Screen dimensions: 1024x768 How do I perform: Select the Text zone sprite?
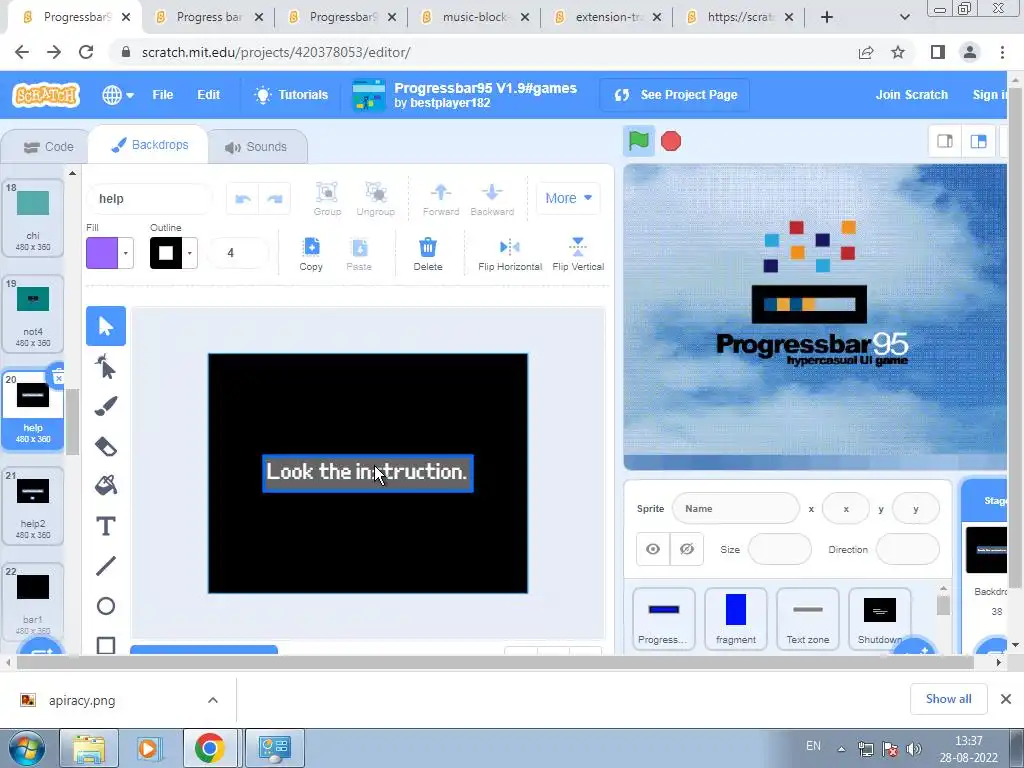807,618
